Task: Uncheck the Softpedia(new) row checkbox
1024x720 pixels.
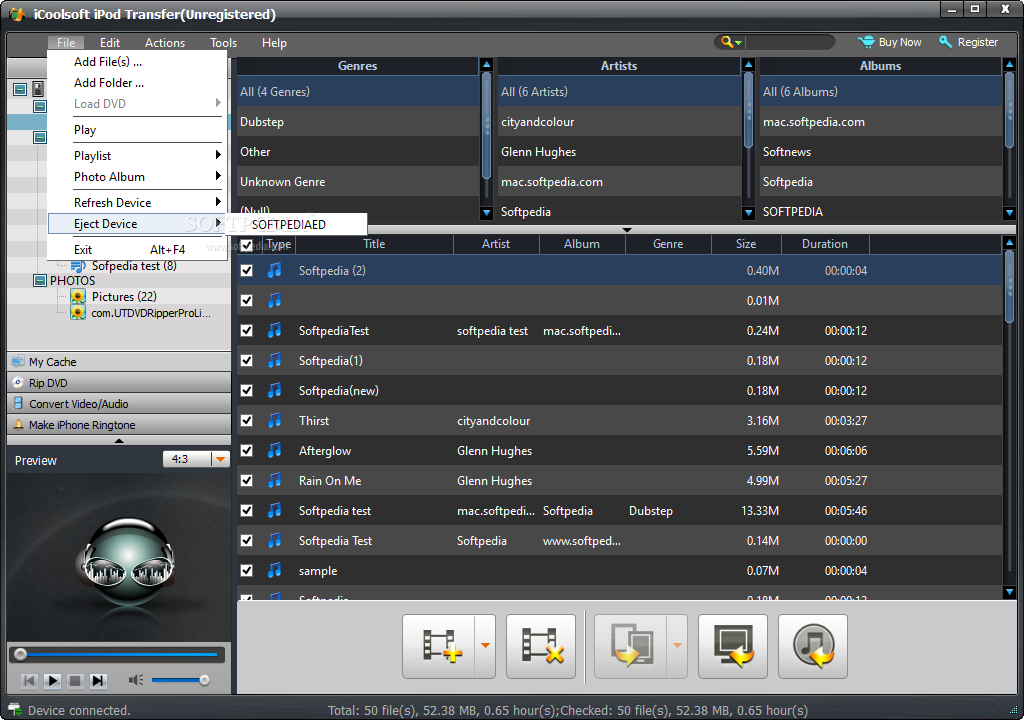Action: click(x=247, y=391)
